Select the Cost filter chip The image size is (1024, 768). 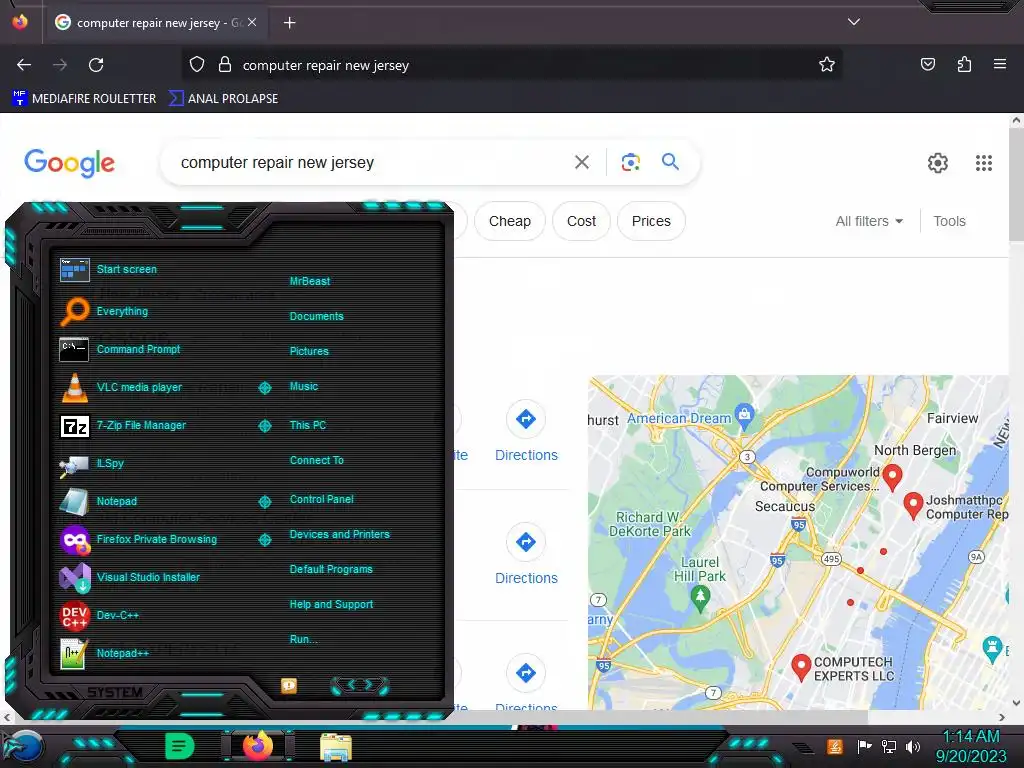581,221
